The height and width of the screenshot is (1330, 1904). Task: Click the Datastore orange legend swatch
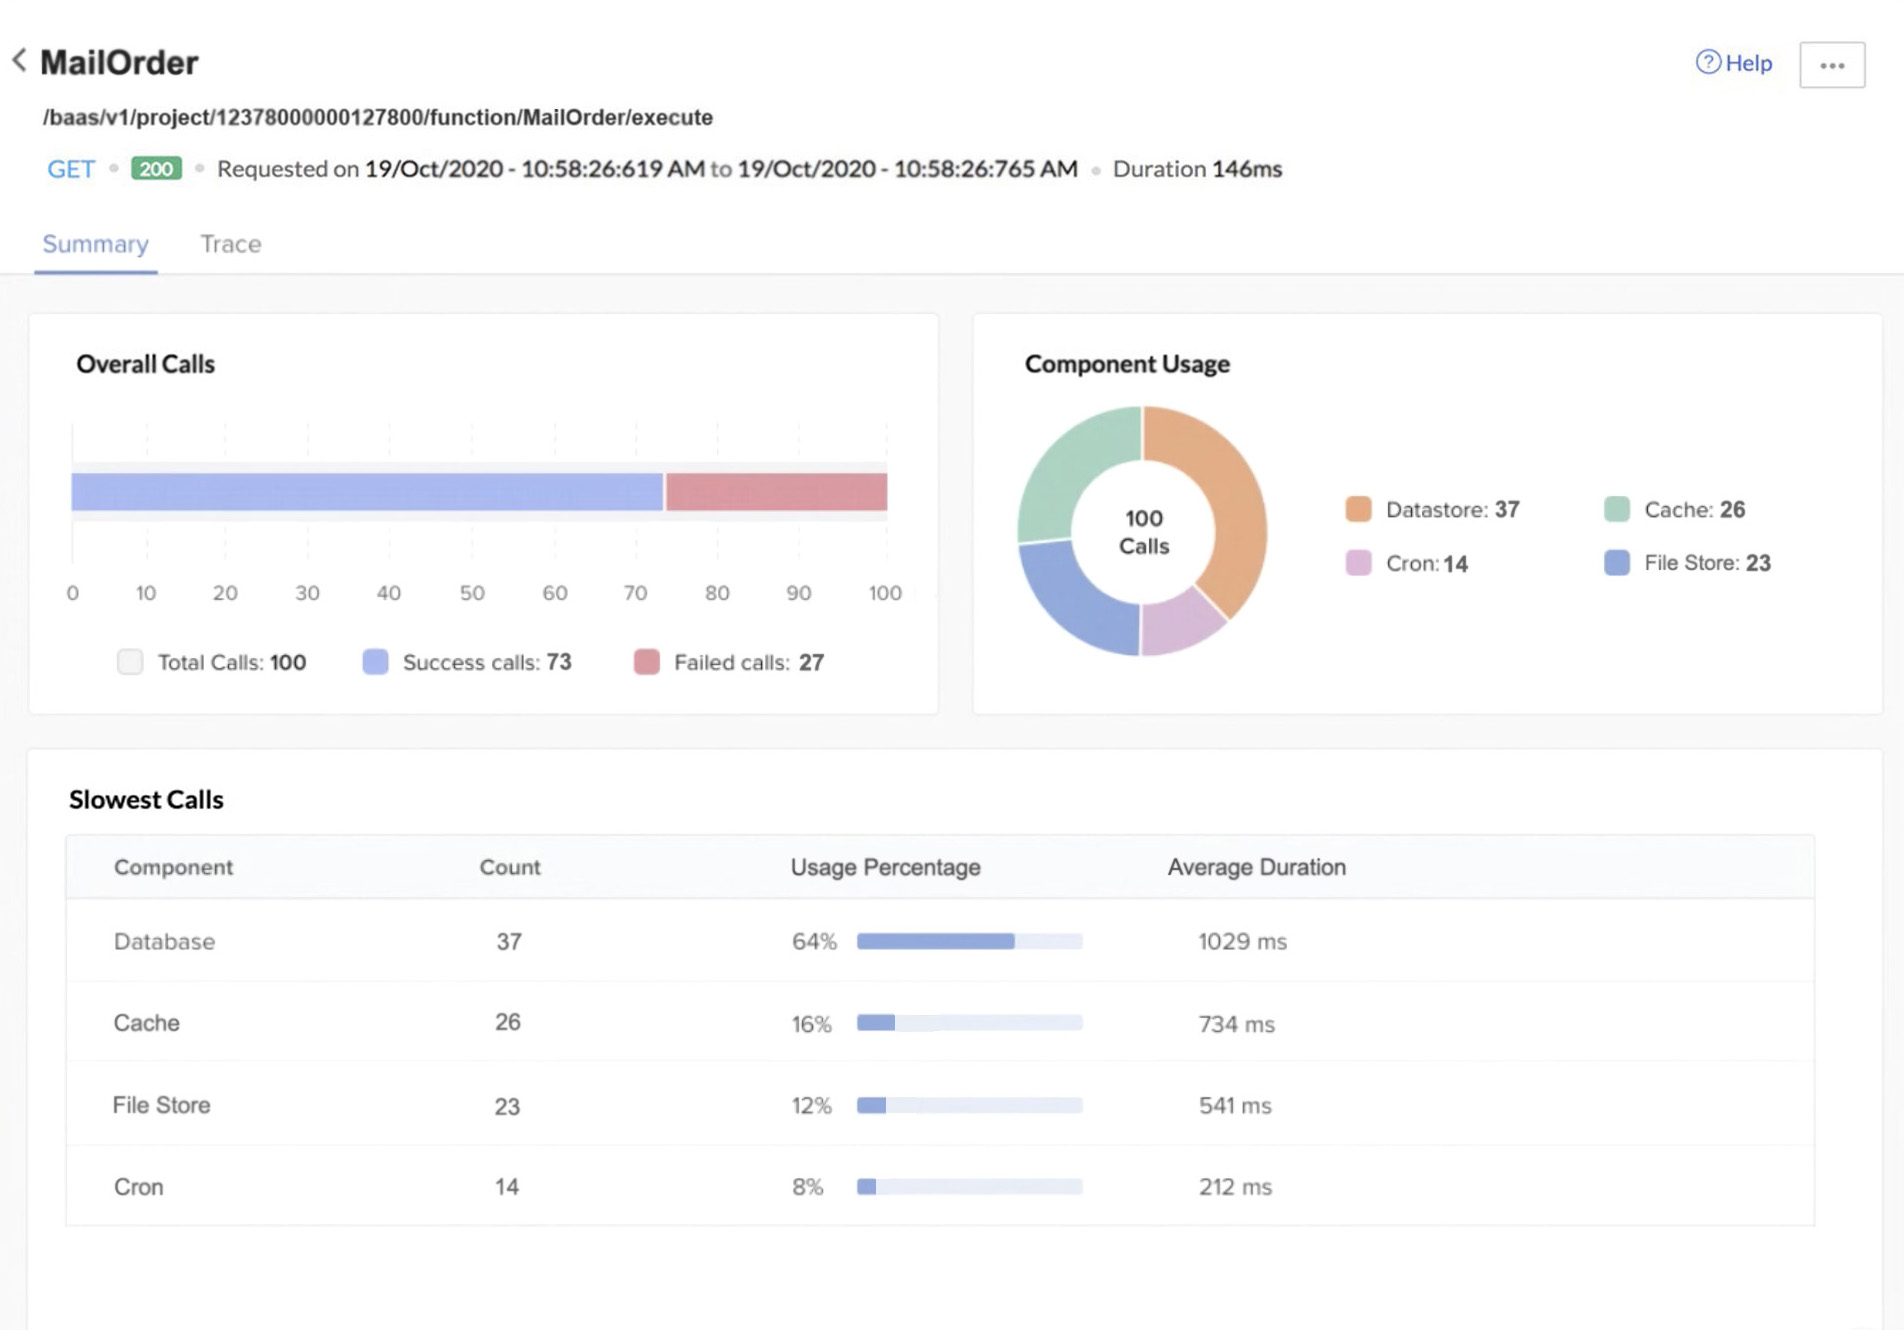coord(1357,509)
